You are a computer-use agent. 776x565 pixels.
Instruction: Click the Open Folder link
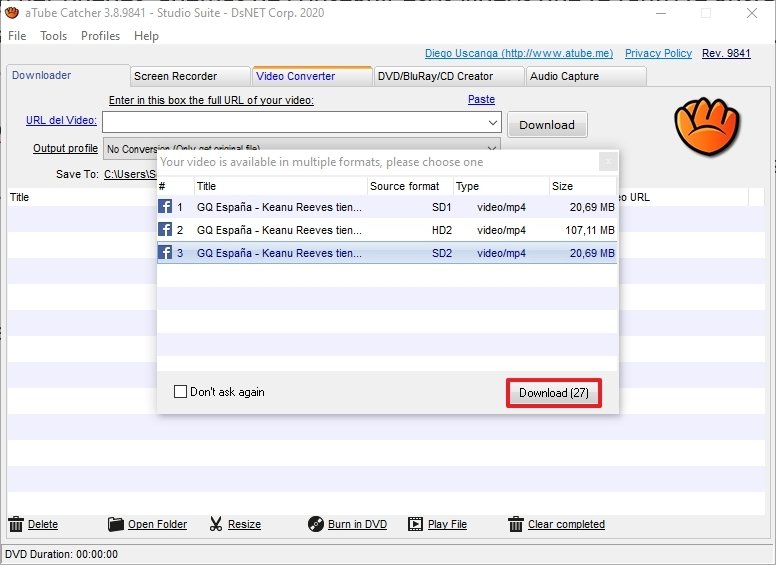(x=157, y=524)
